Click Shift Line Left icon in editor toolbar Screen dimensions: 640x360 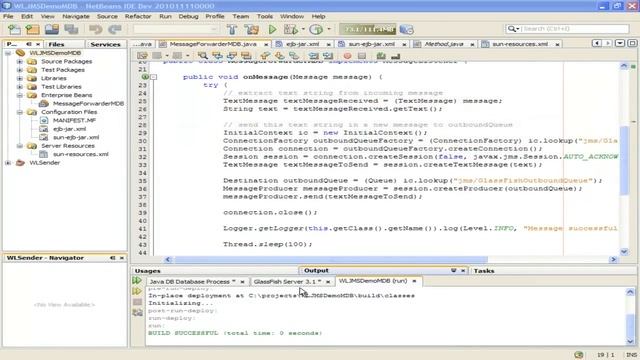313,56
